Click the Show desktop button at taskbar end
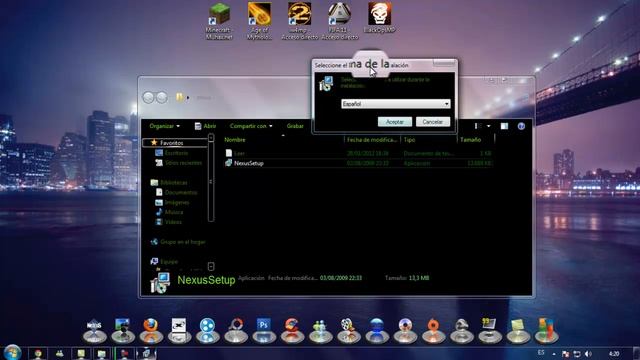The width and height of the screenshot is (640, 360). click(x=637, y=353)
